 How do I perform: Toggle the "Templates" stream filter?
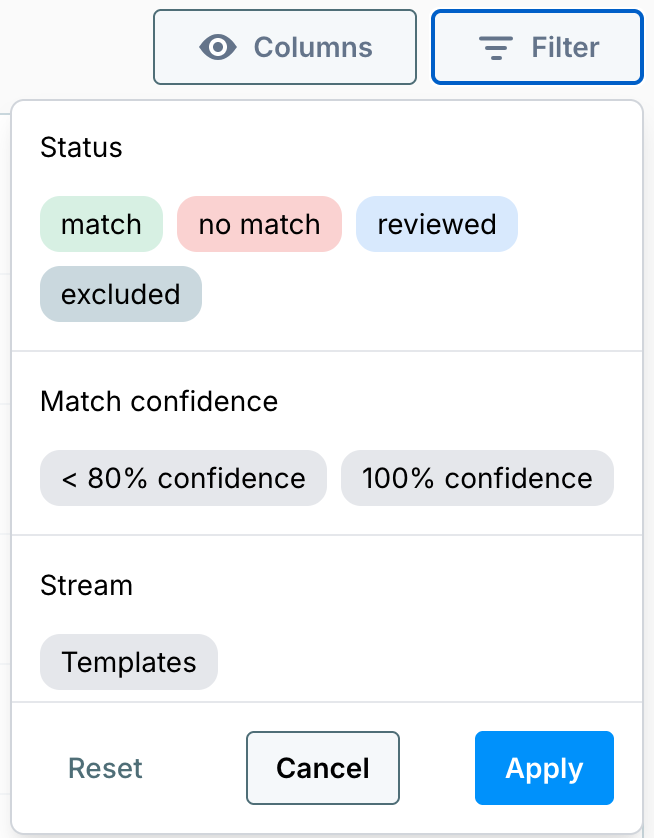[x=128, y=662]
